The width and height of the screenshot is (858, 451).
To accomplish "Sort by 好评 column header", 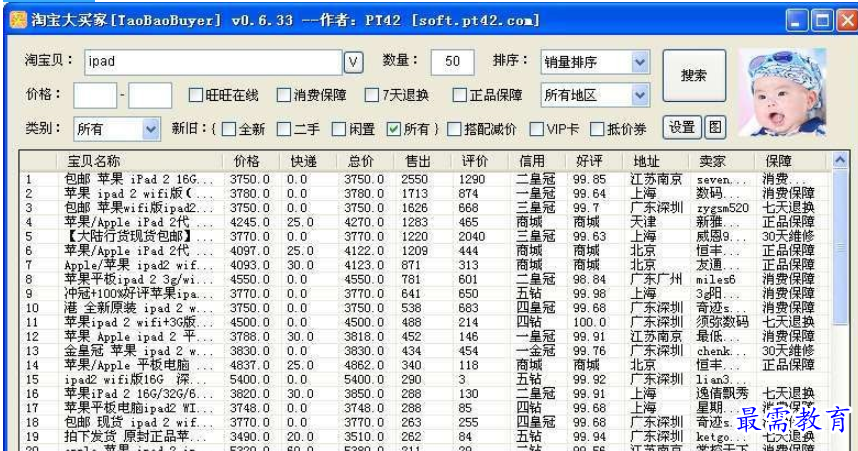I will point(594,161).
